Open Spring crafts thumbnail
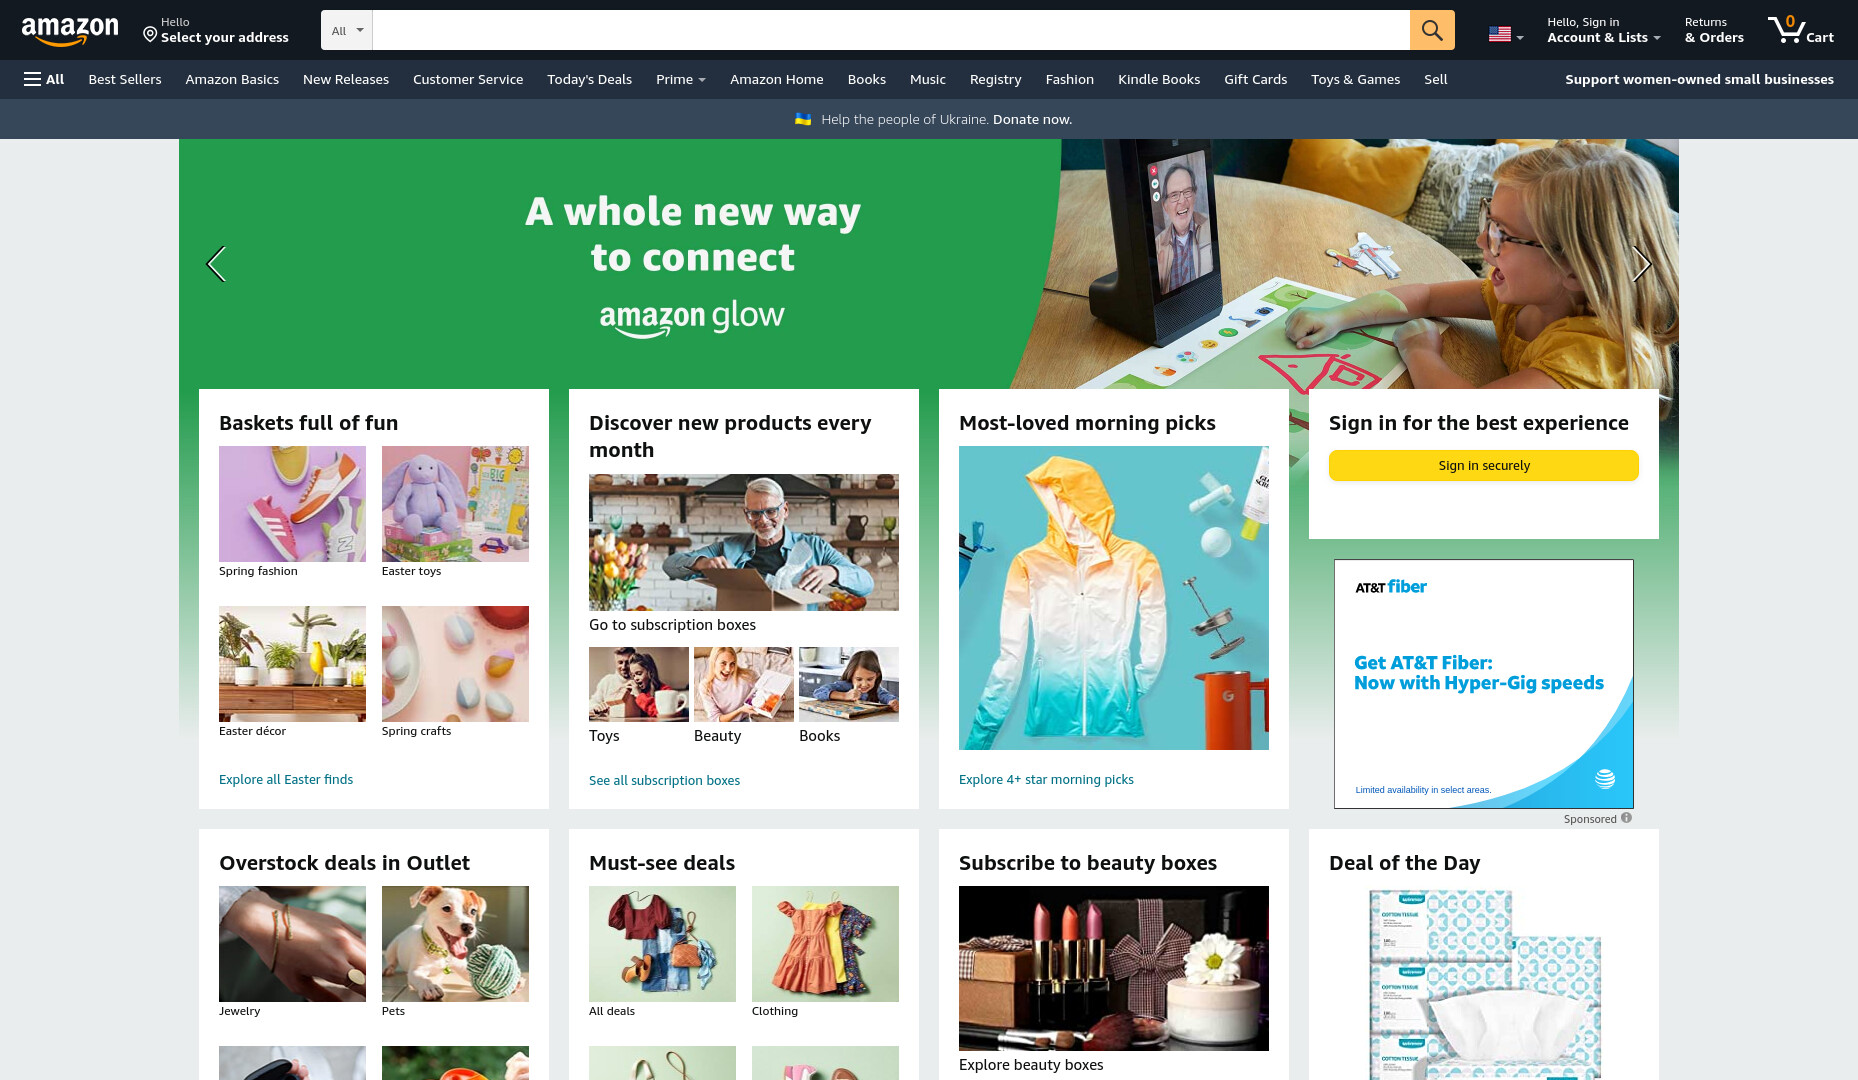The height and width of the screenshot is (1080, 1858). 455,664
